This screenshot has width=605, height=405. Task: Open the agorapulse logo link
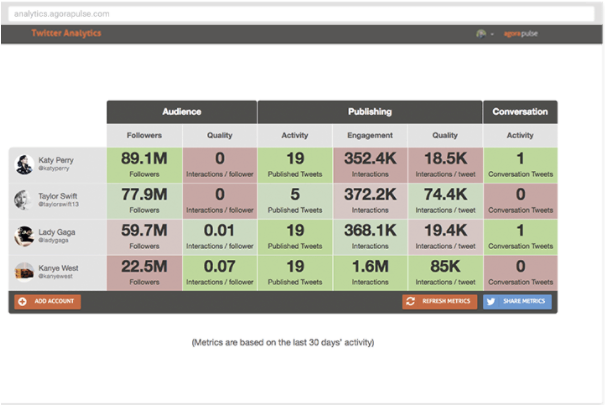pos(521,34)
